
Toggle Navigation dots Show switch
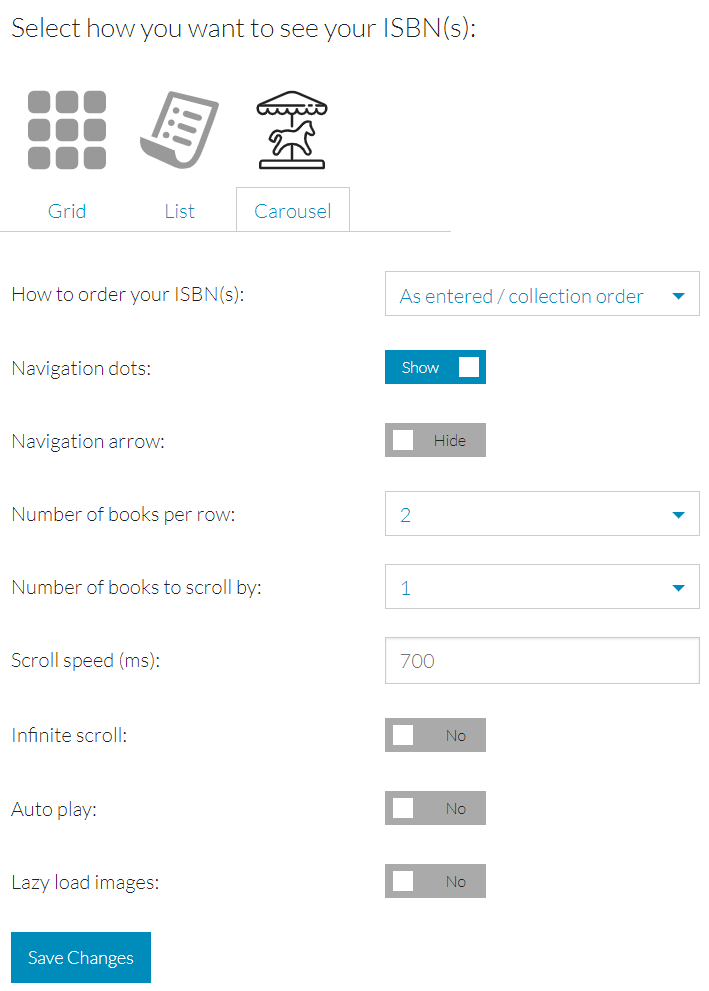[435, 367]
